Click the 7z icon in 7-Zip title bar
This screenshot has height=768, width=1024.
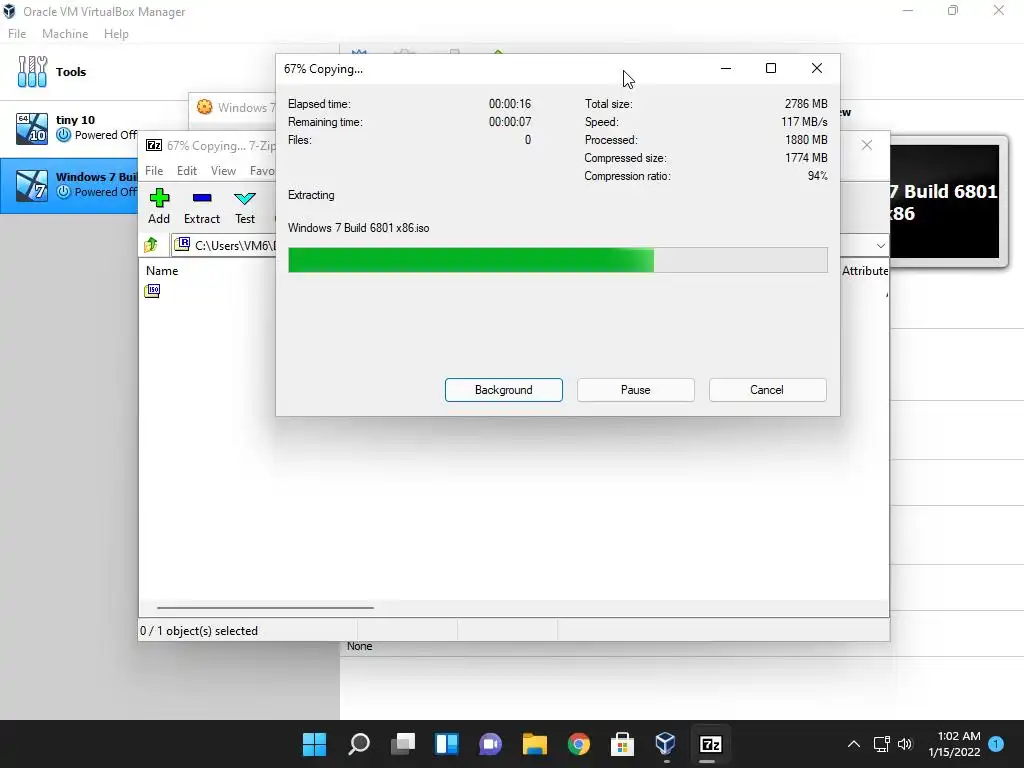[154, 146]
